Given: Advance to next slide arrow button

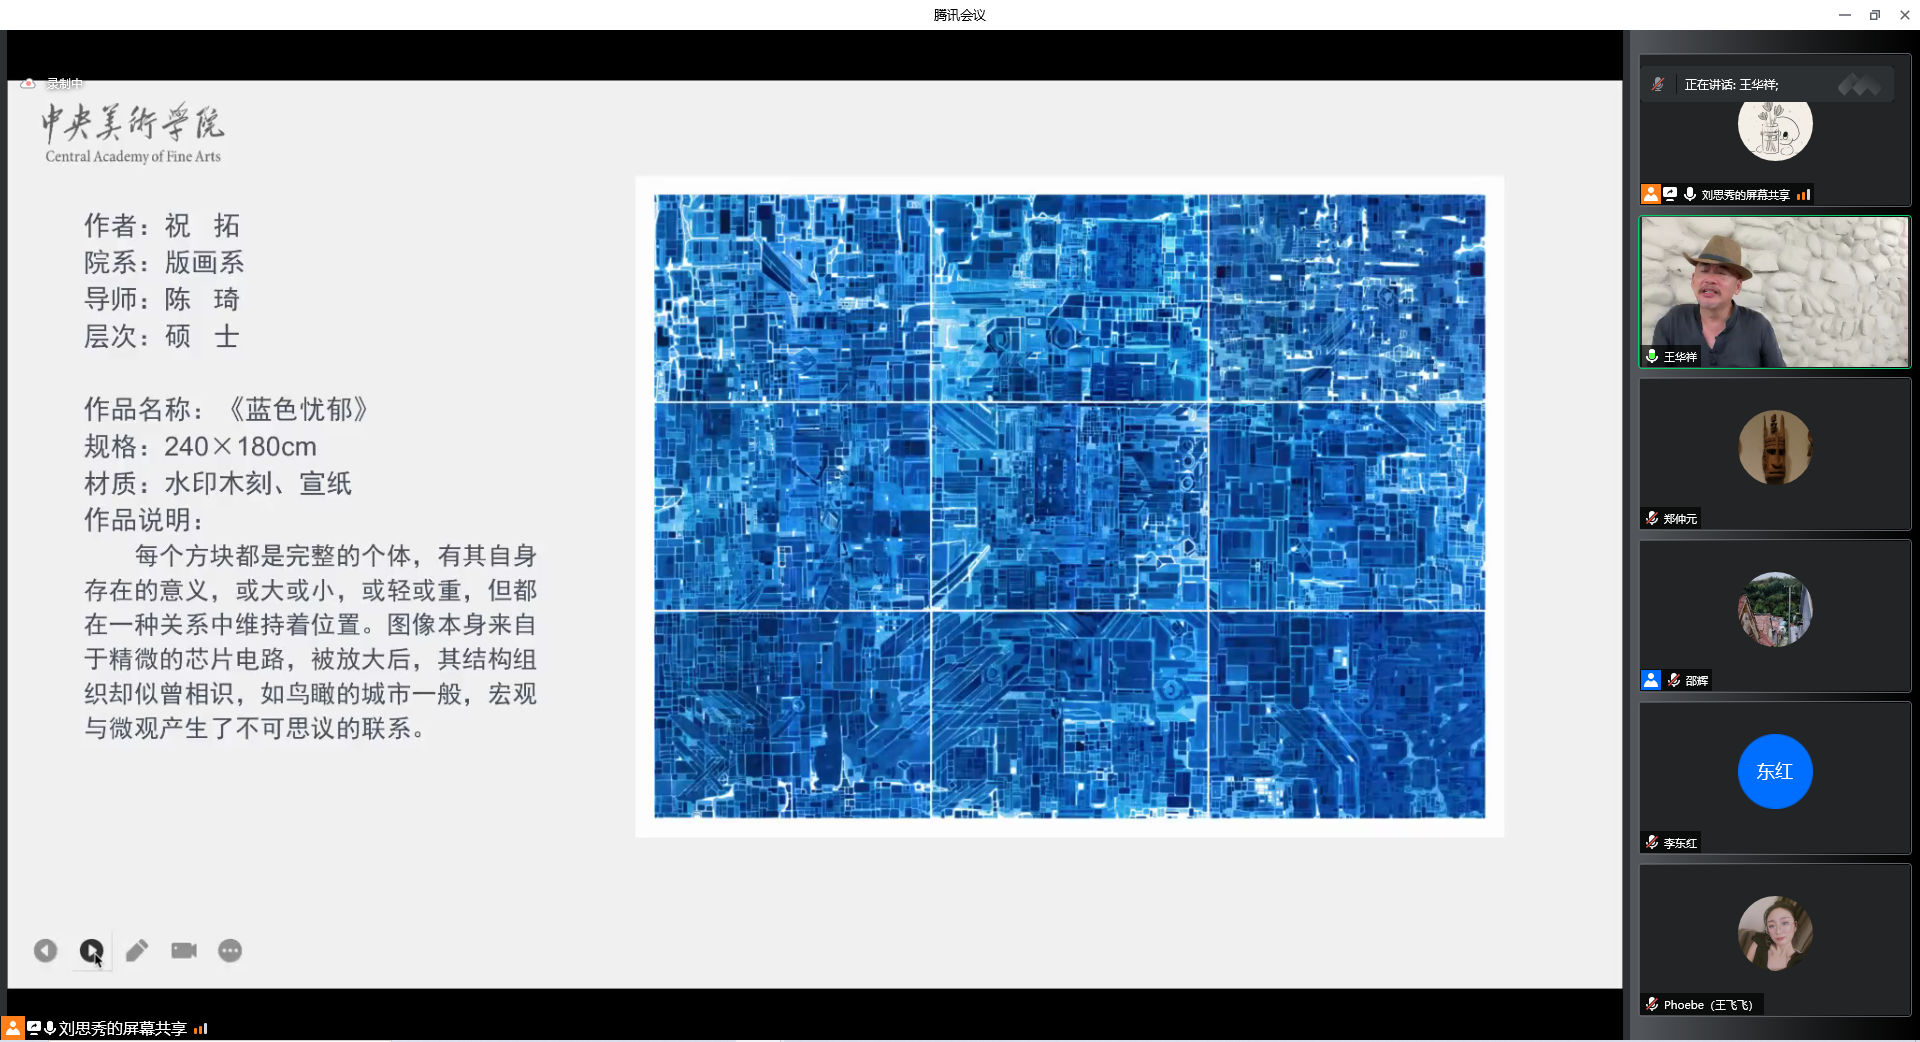Looking at the screenshot, I should (x=91, y=951).
